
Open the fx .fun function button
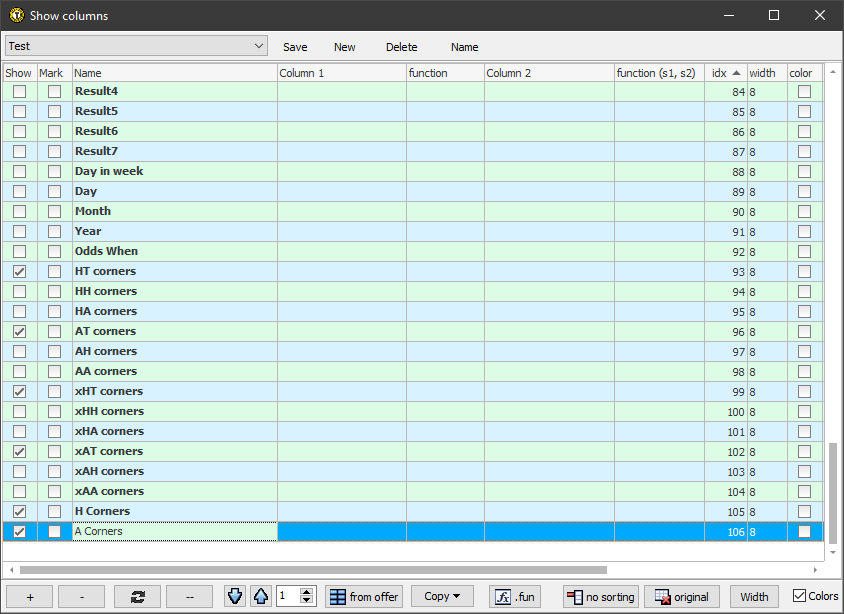pyautogui.click(x=514, y=597)
